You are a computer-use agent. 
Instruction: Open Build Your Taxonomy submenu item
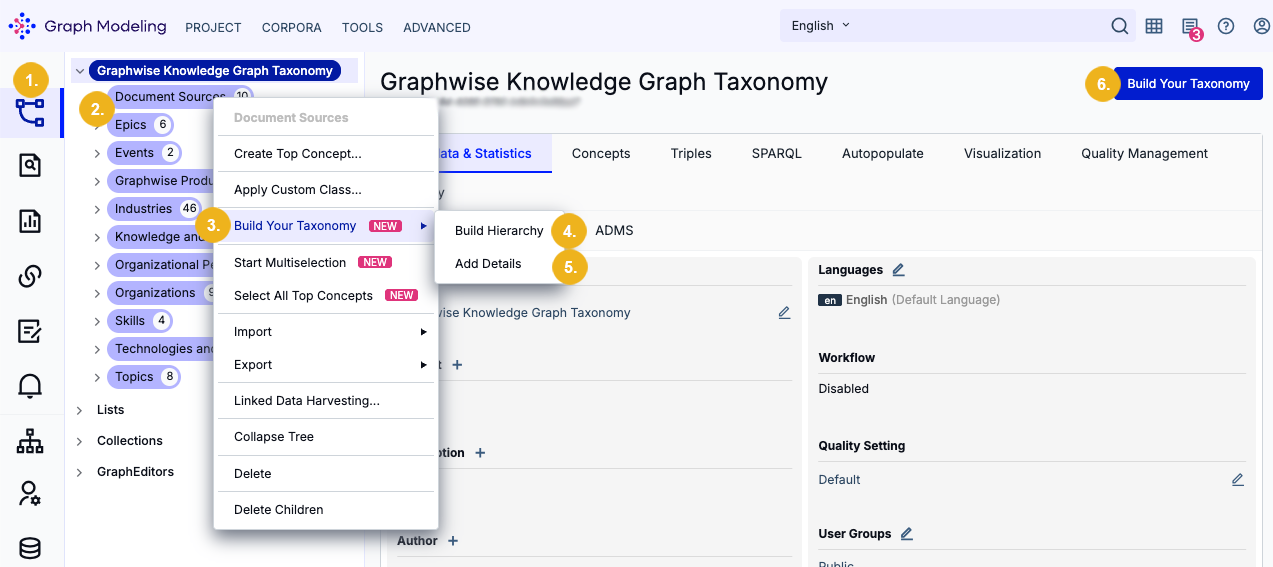(326, 226)
